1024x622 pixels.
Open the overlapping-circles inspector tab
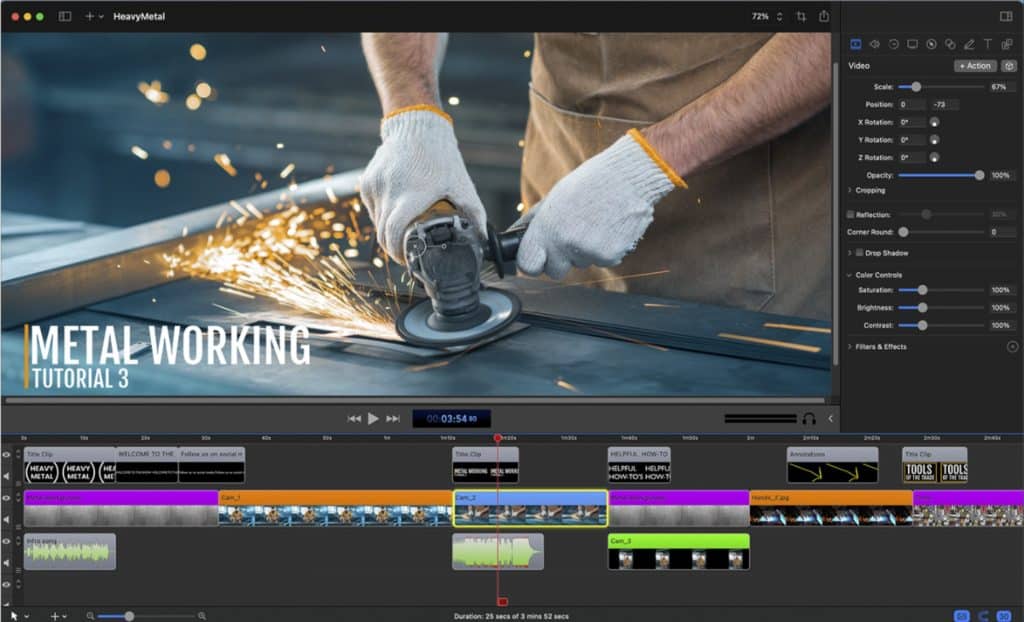pyautogui.click(x=950, y=44)
